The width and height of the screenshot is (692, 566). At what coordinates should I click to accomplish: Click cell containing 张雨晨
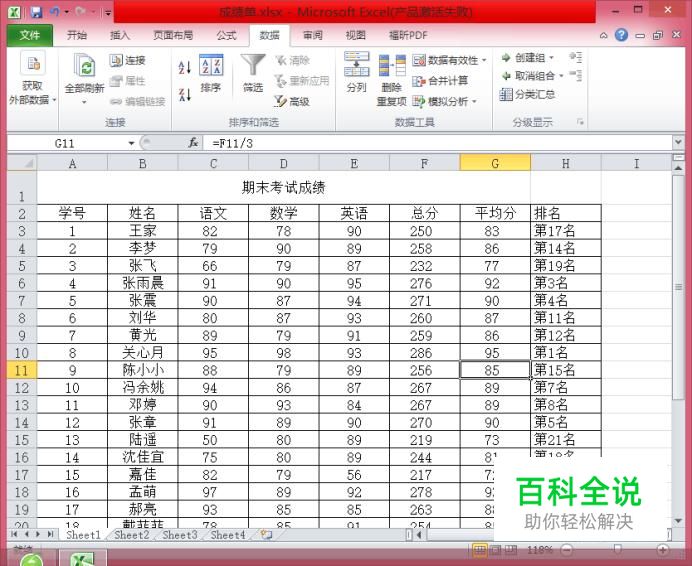coord(143,283)
